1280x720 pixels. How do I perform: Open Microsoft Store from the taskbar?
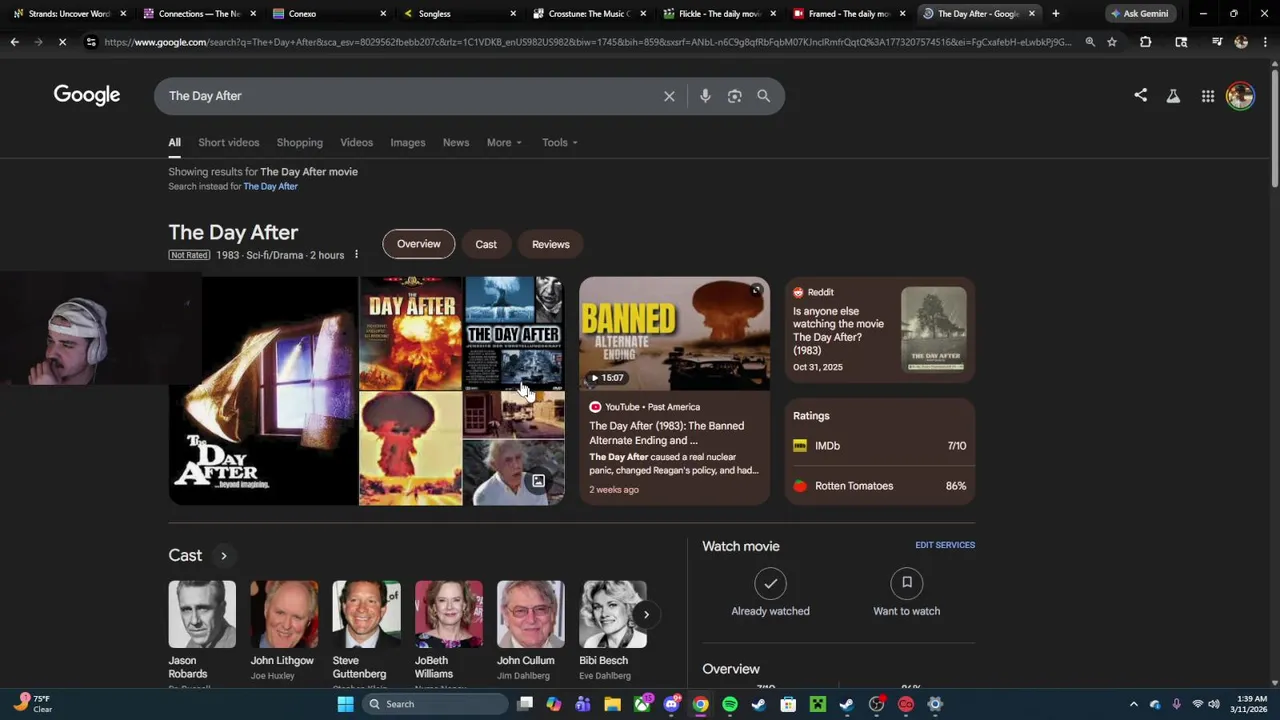(788, 704)
